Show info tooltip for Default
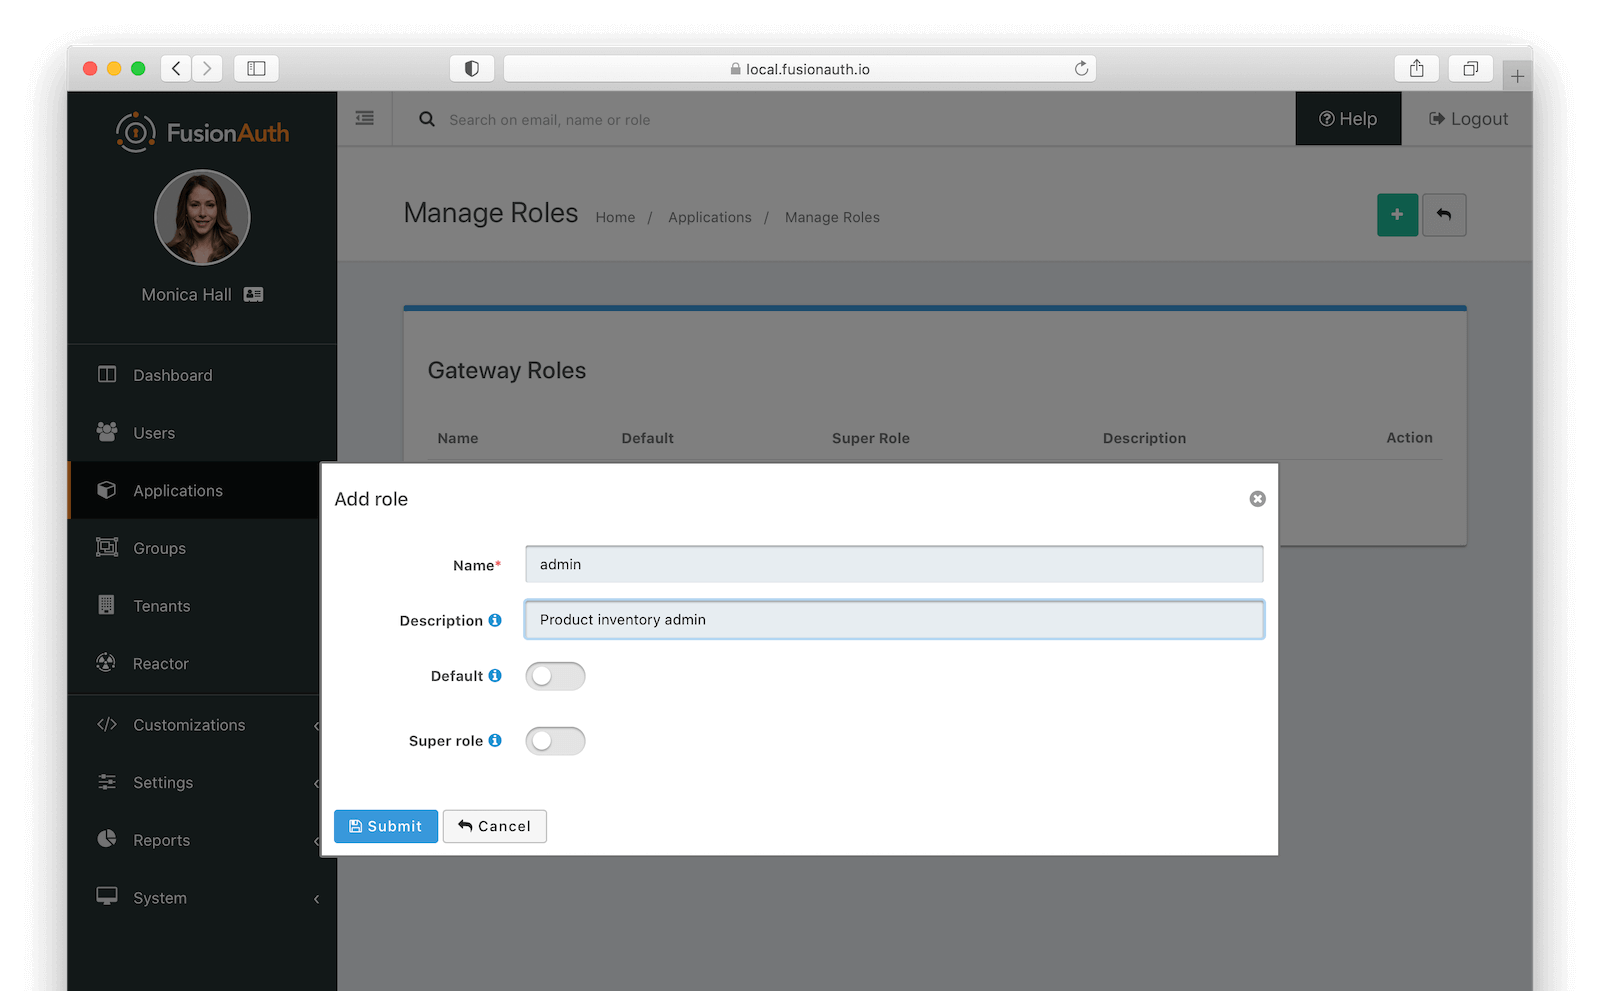Image resolution: width=1600 pixels, height=991 pixels. point(495,676)
